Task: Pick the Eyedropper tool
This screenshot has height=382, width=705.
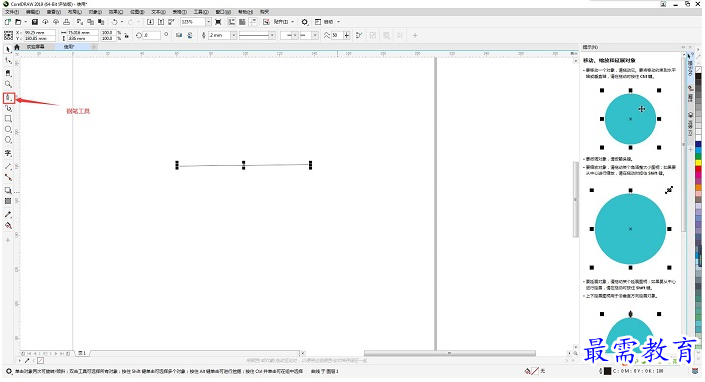Action: pyautogui.click(x=8, y=214)
